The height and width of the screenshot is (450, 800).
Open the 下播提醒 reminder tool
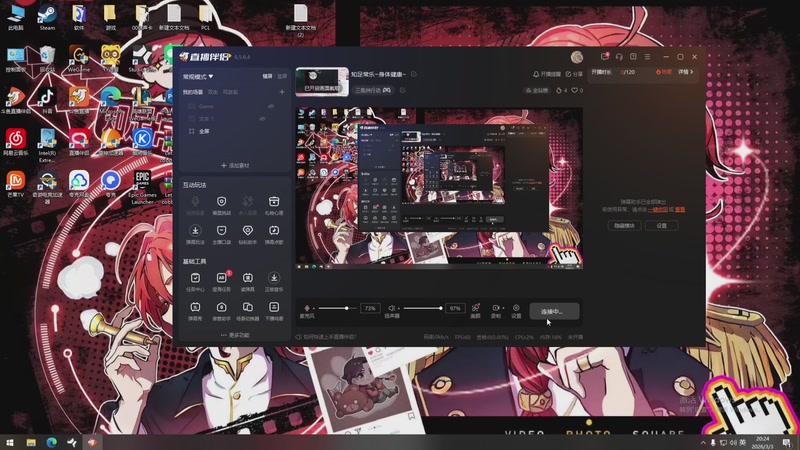tap(274, 310)
